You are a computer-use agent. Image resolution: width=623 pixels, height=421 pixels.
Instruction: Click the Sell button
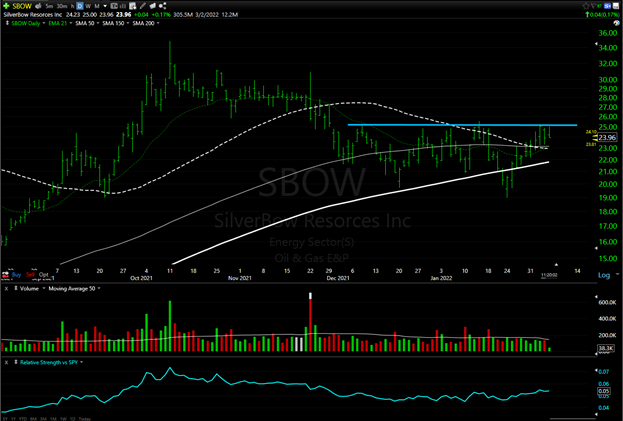[x=30, y=274]
